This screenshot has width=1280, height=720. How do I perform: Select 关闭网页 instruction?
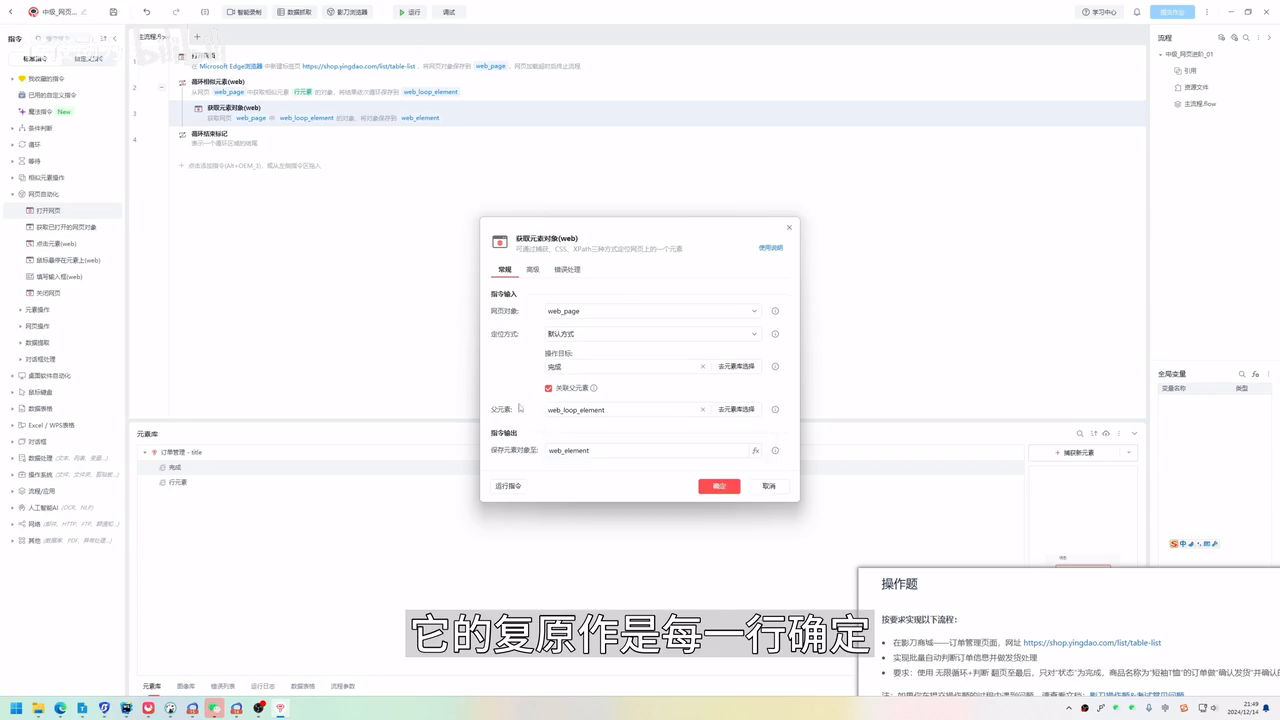pos(48,293)
